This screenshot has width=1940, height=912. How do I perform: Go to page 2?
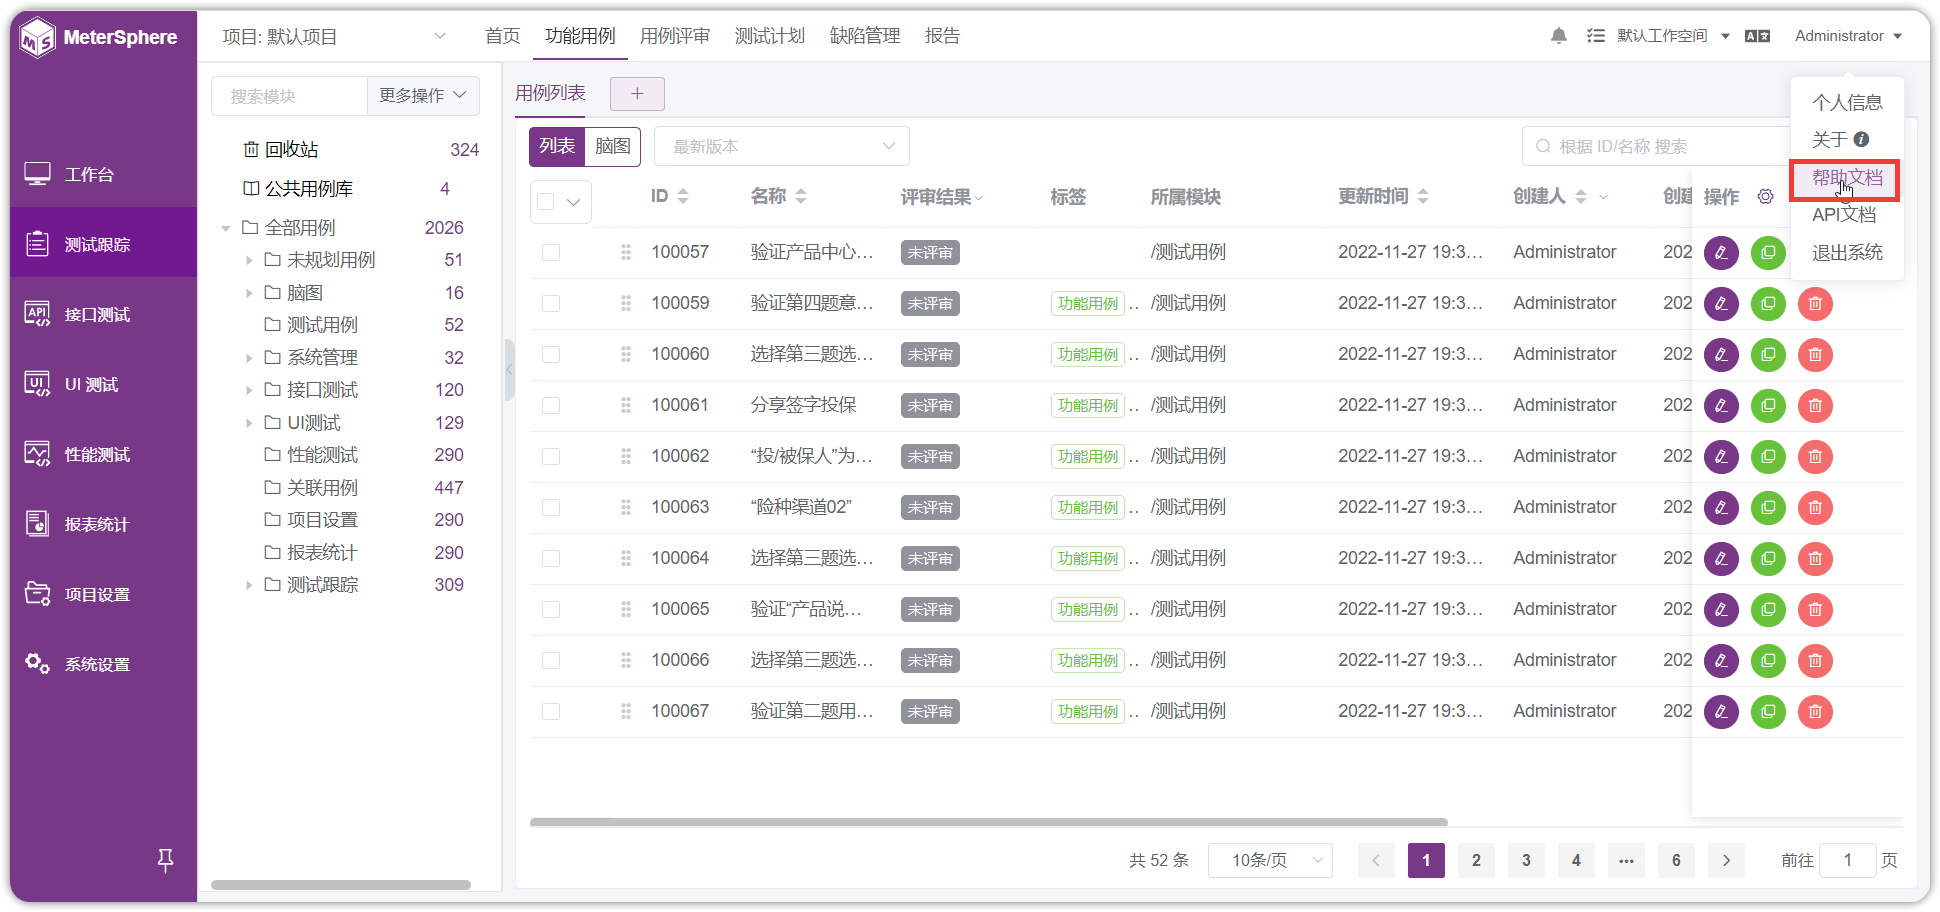pos(1476,860)
